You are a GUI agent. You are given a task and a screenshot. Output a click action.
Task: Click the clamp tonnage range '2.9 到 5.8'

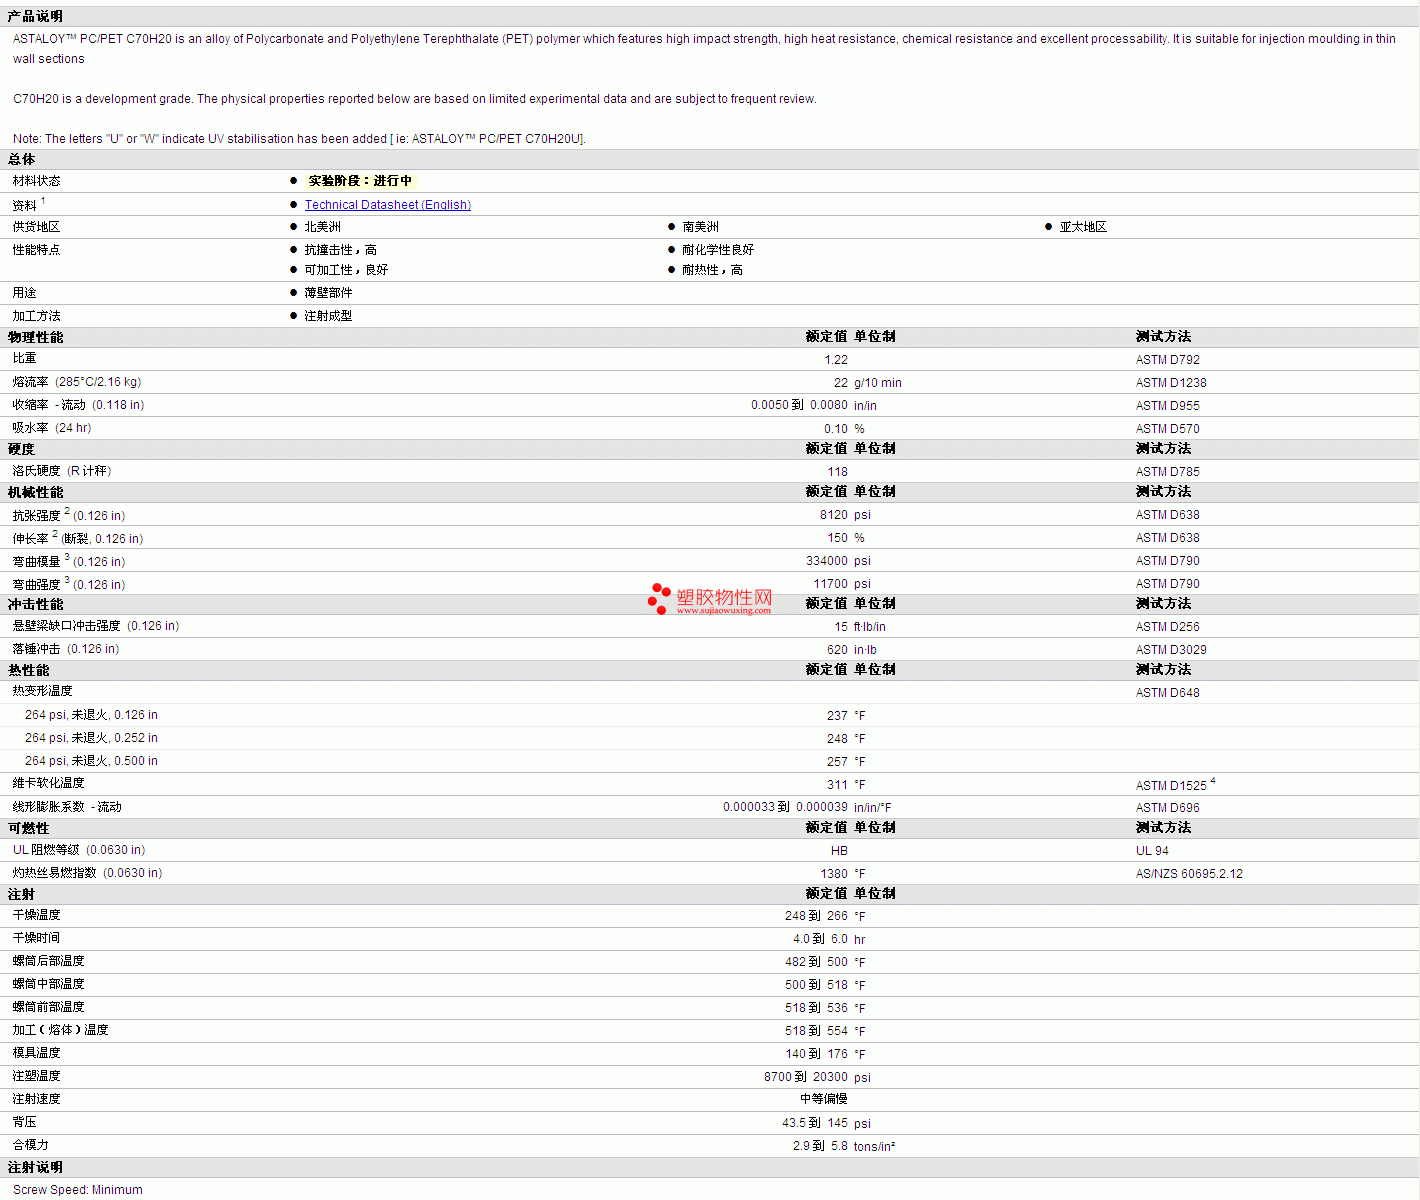click(x=820, y=1146)
